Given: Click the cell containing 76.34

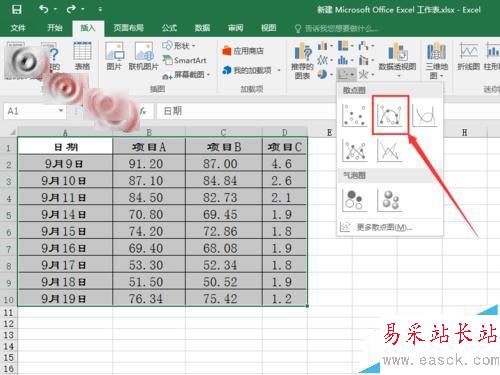Looking at the screenshot, I should (149, 299).
